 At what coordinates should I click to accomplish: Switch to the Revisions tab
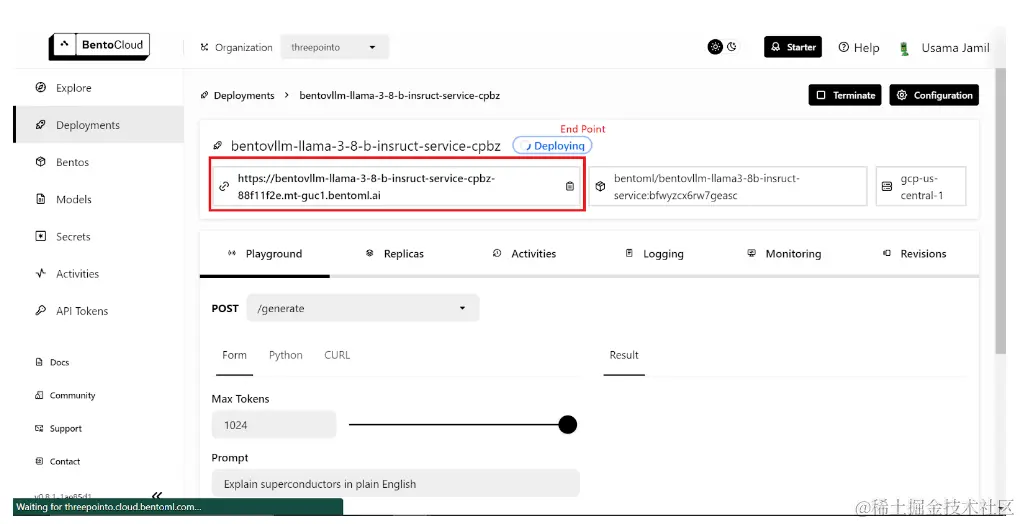914,254
